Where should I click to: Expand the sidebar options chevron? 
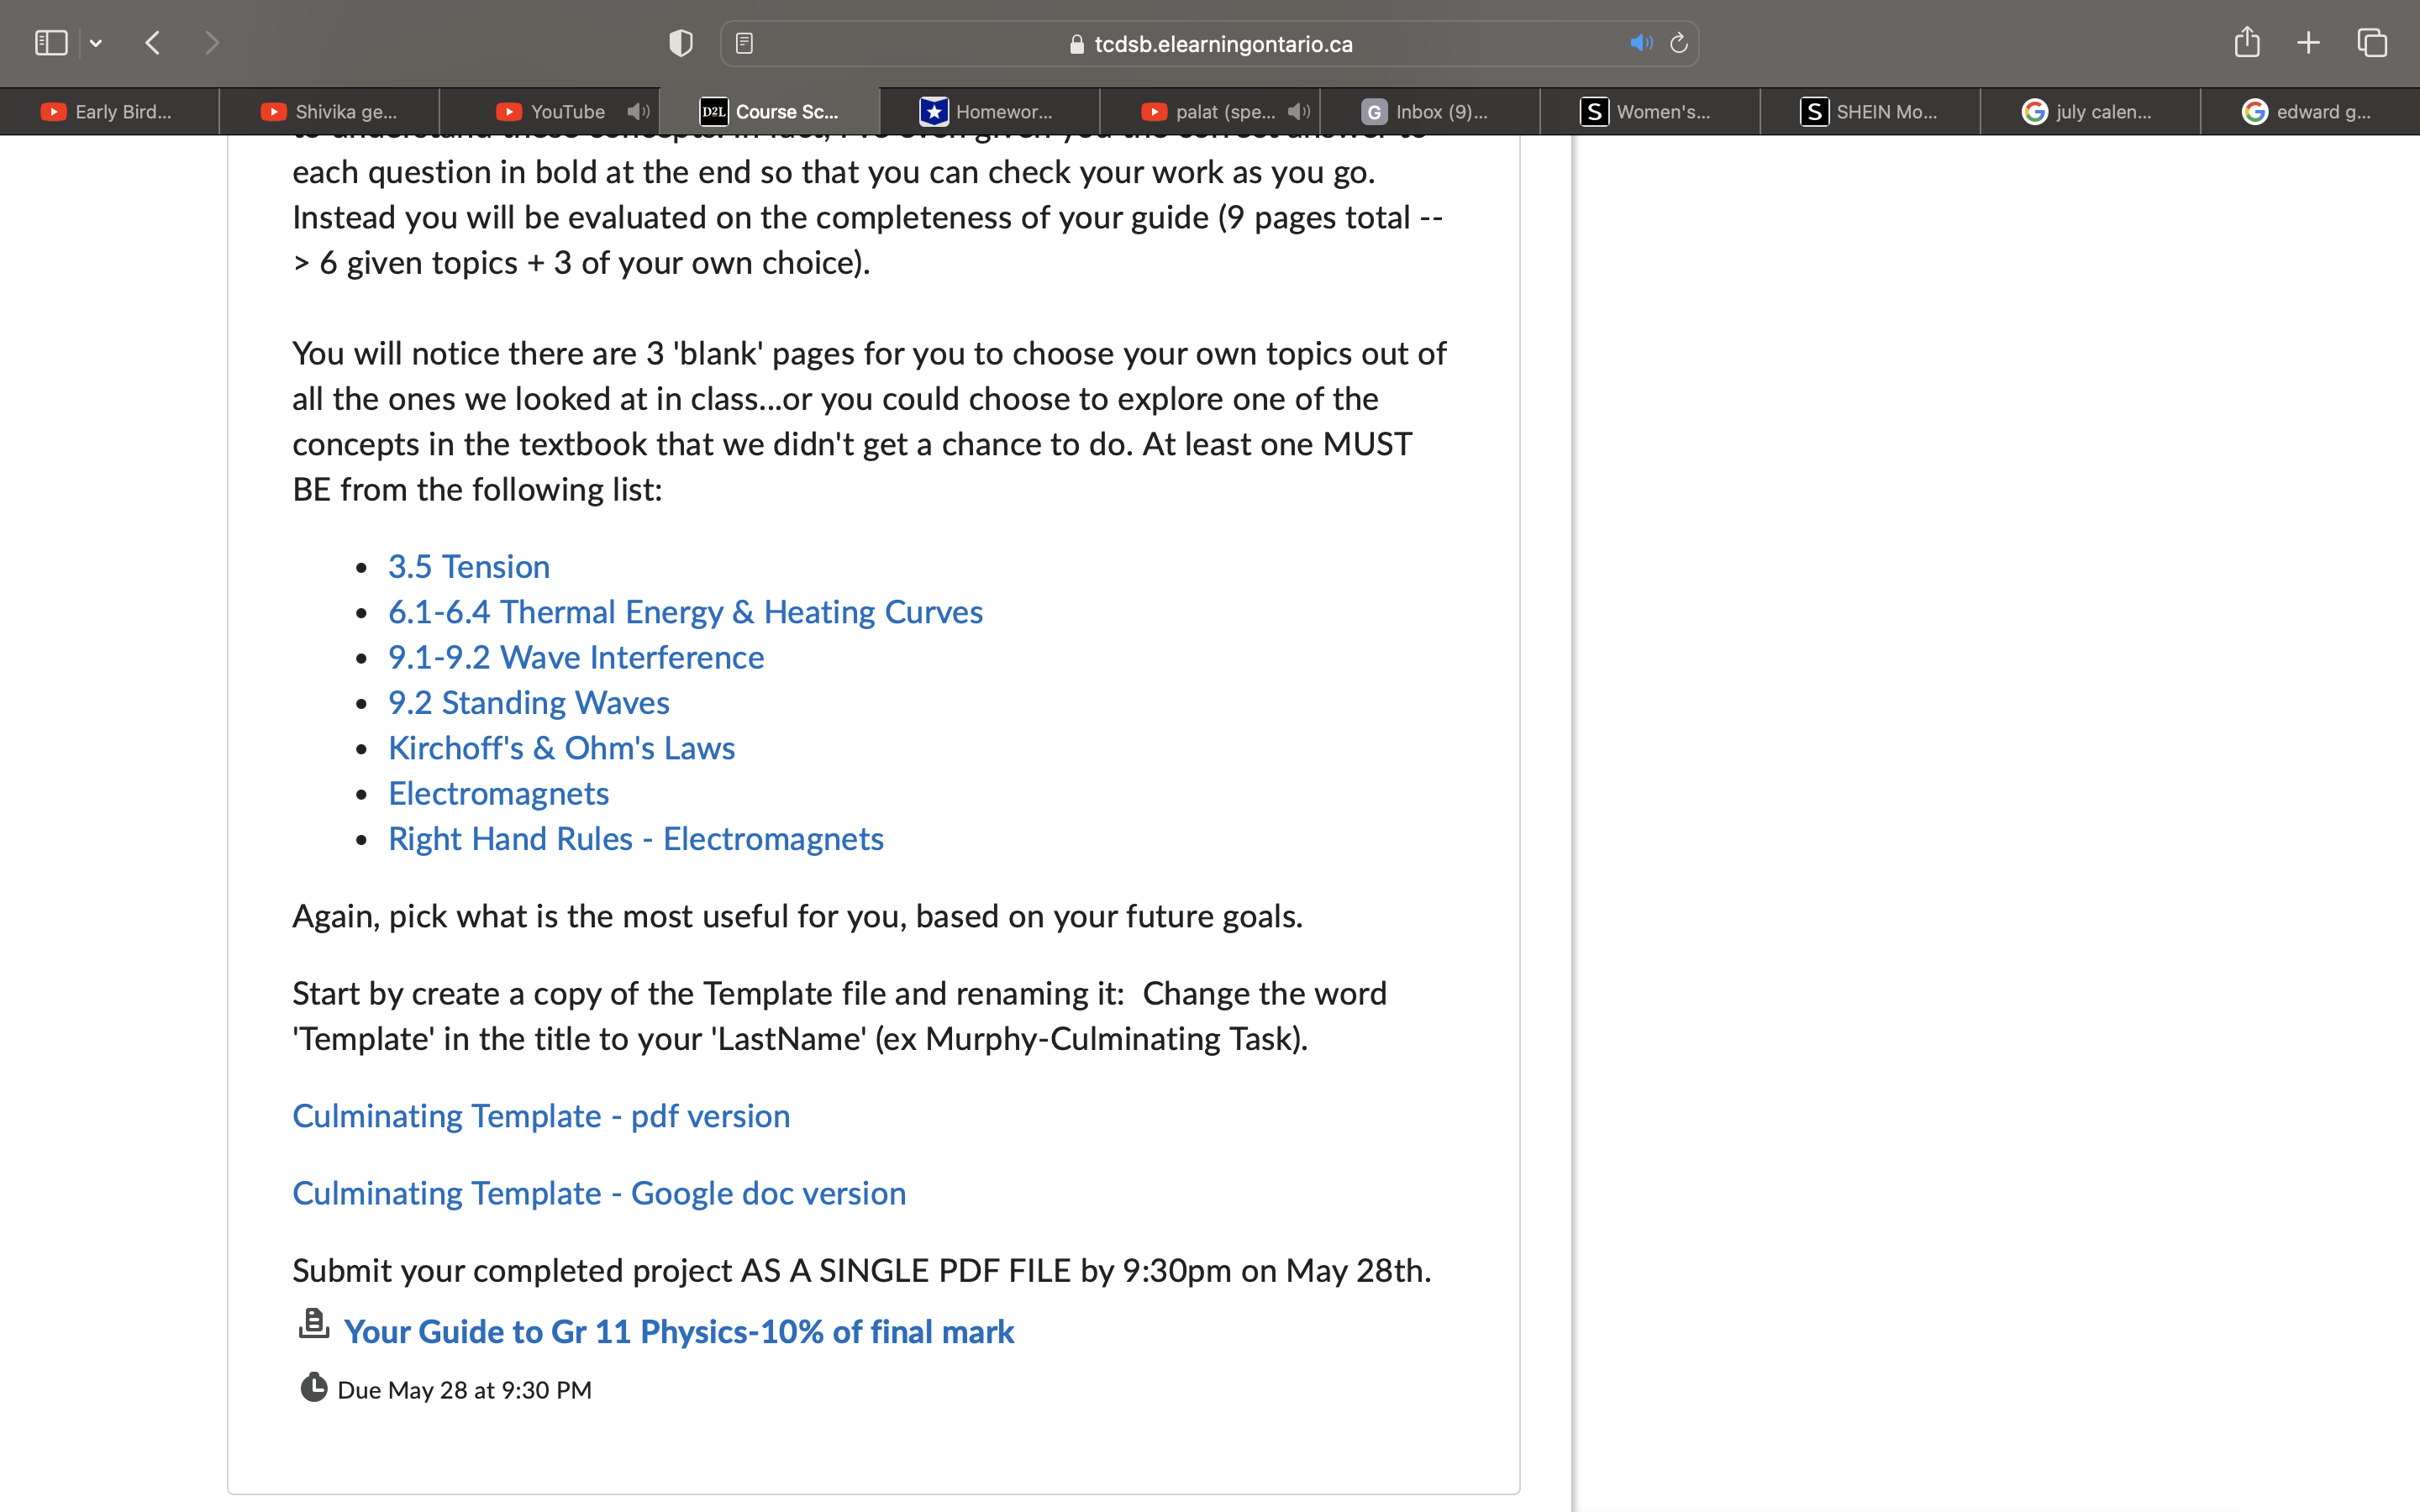coord(96,42)
